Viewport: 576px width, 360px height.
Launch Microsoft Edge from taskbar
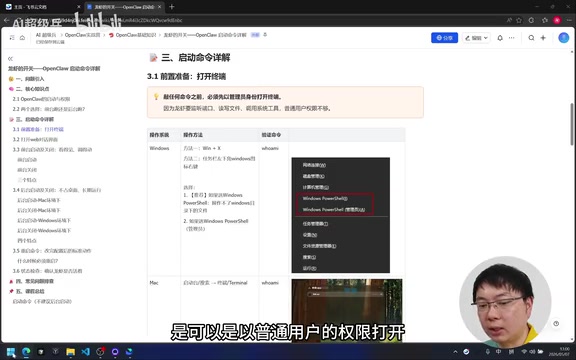tap(26, 352)
